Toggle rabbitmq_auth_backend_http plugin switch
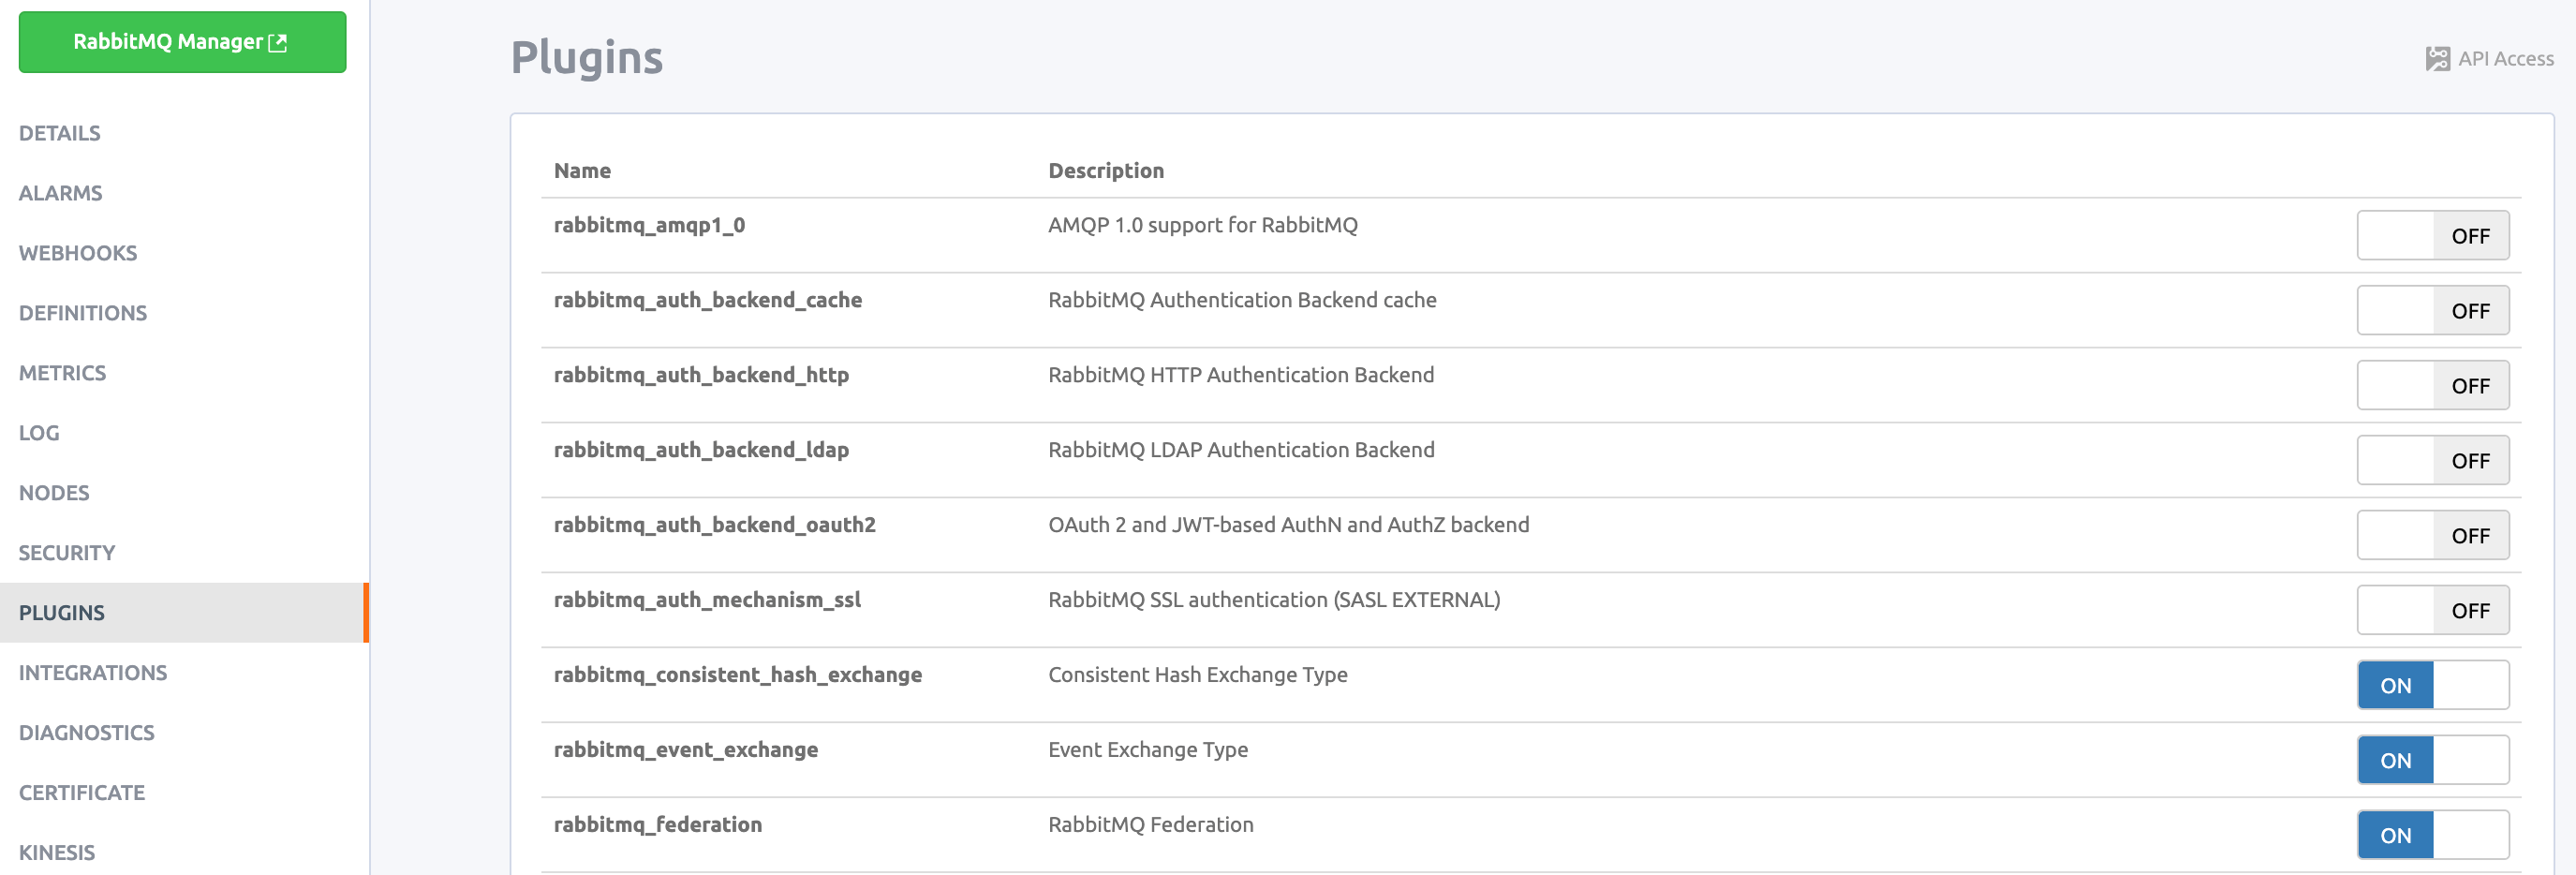This screenshot has width=2576, height=875. coord(2432,385)
